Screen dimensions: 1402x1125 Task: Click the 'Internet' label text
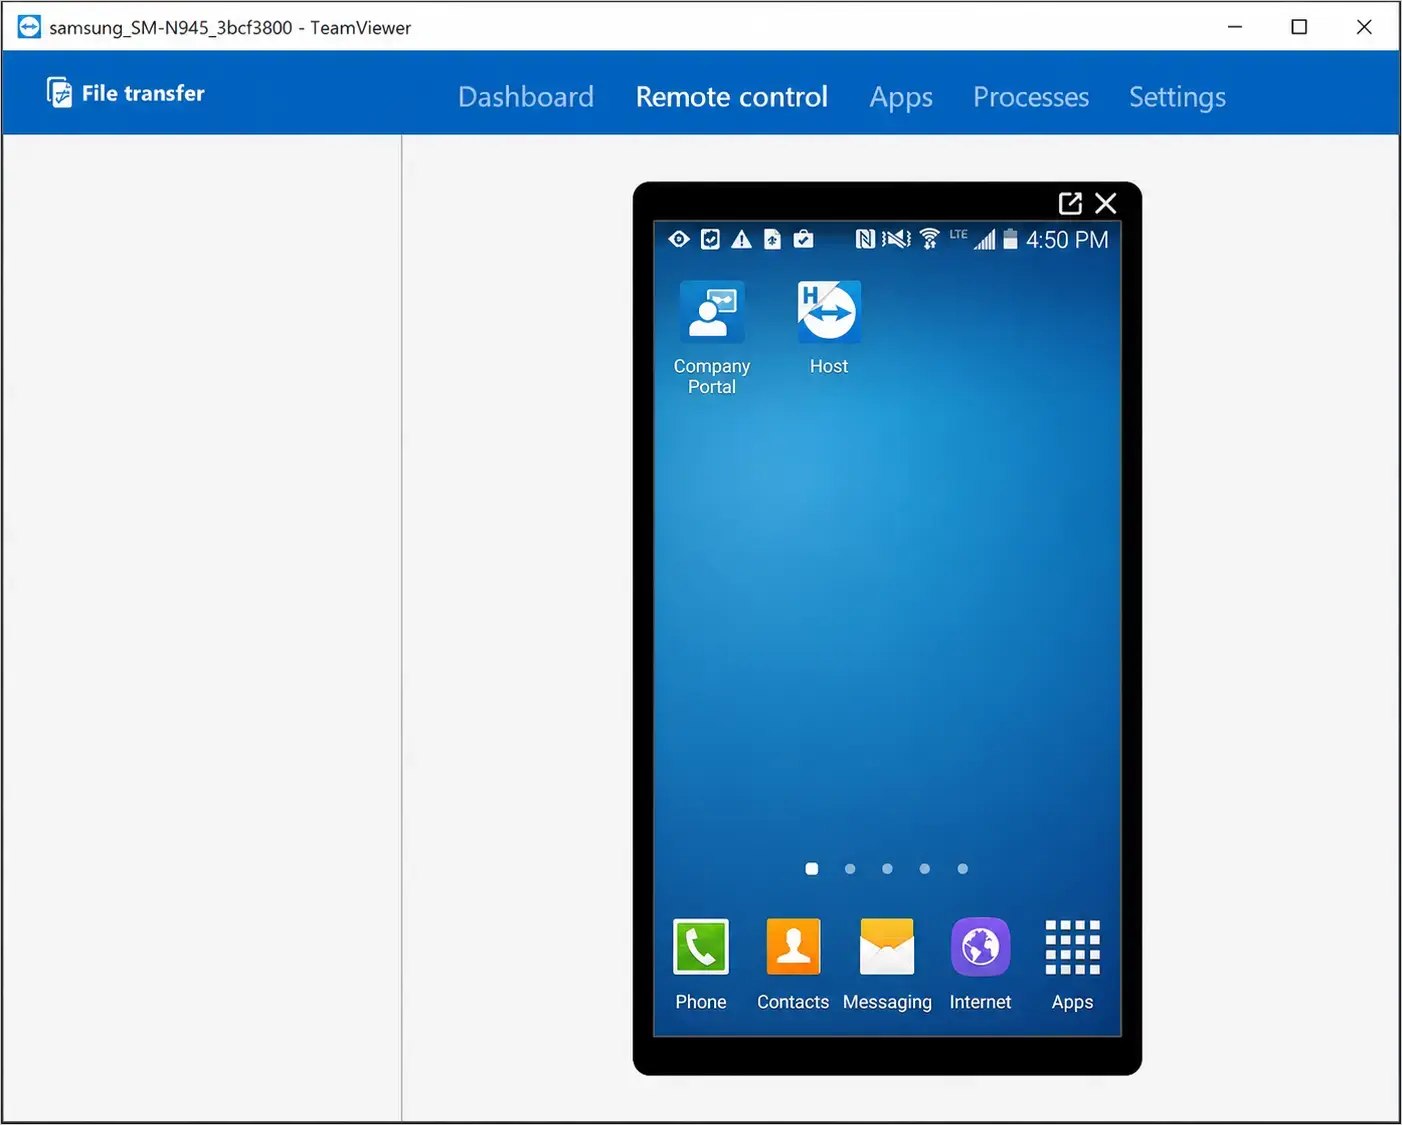coord(980,1002)
